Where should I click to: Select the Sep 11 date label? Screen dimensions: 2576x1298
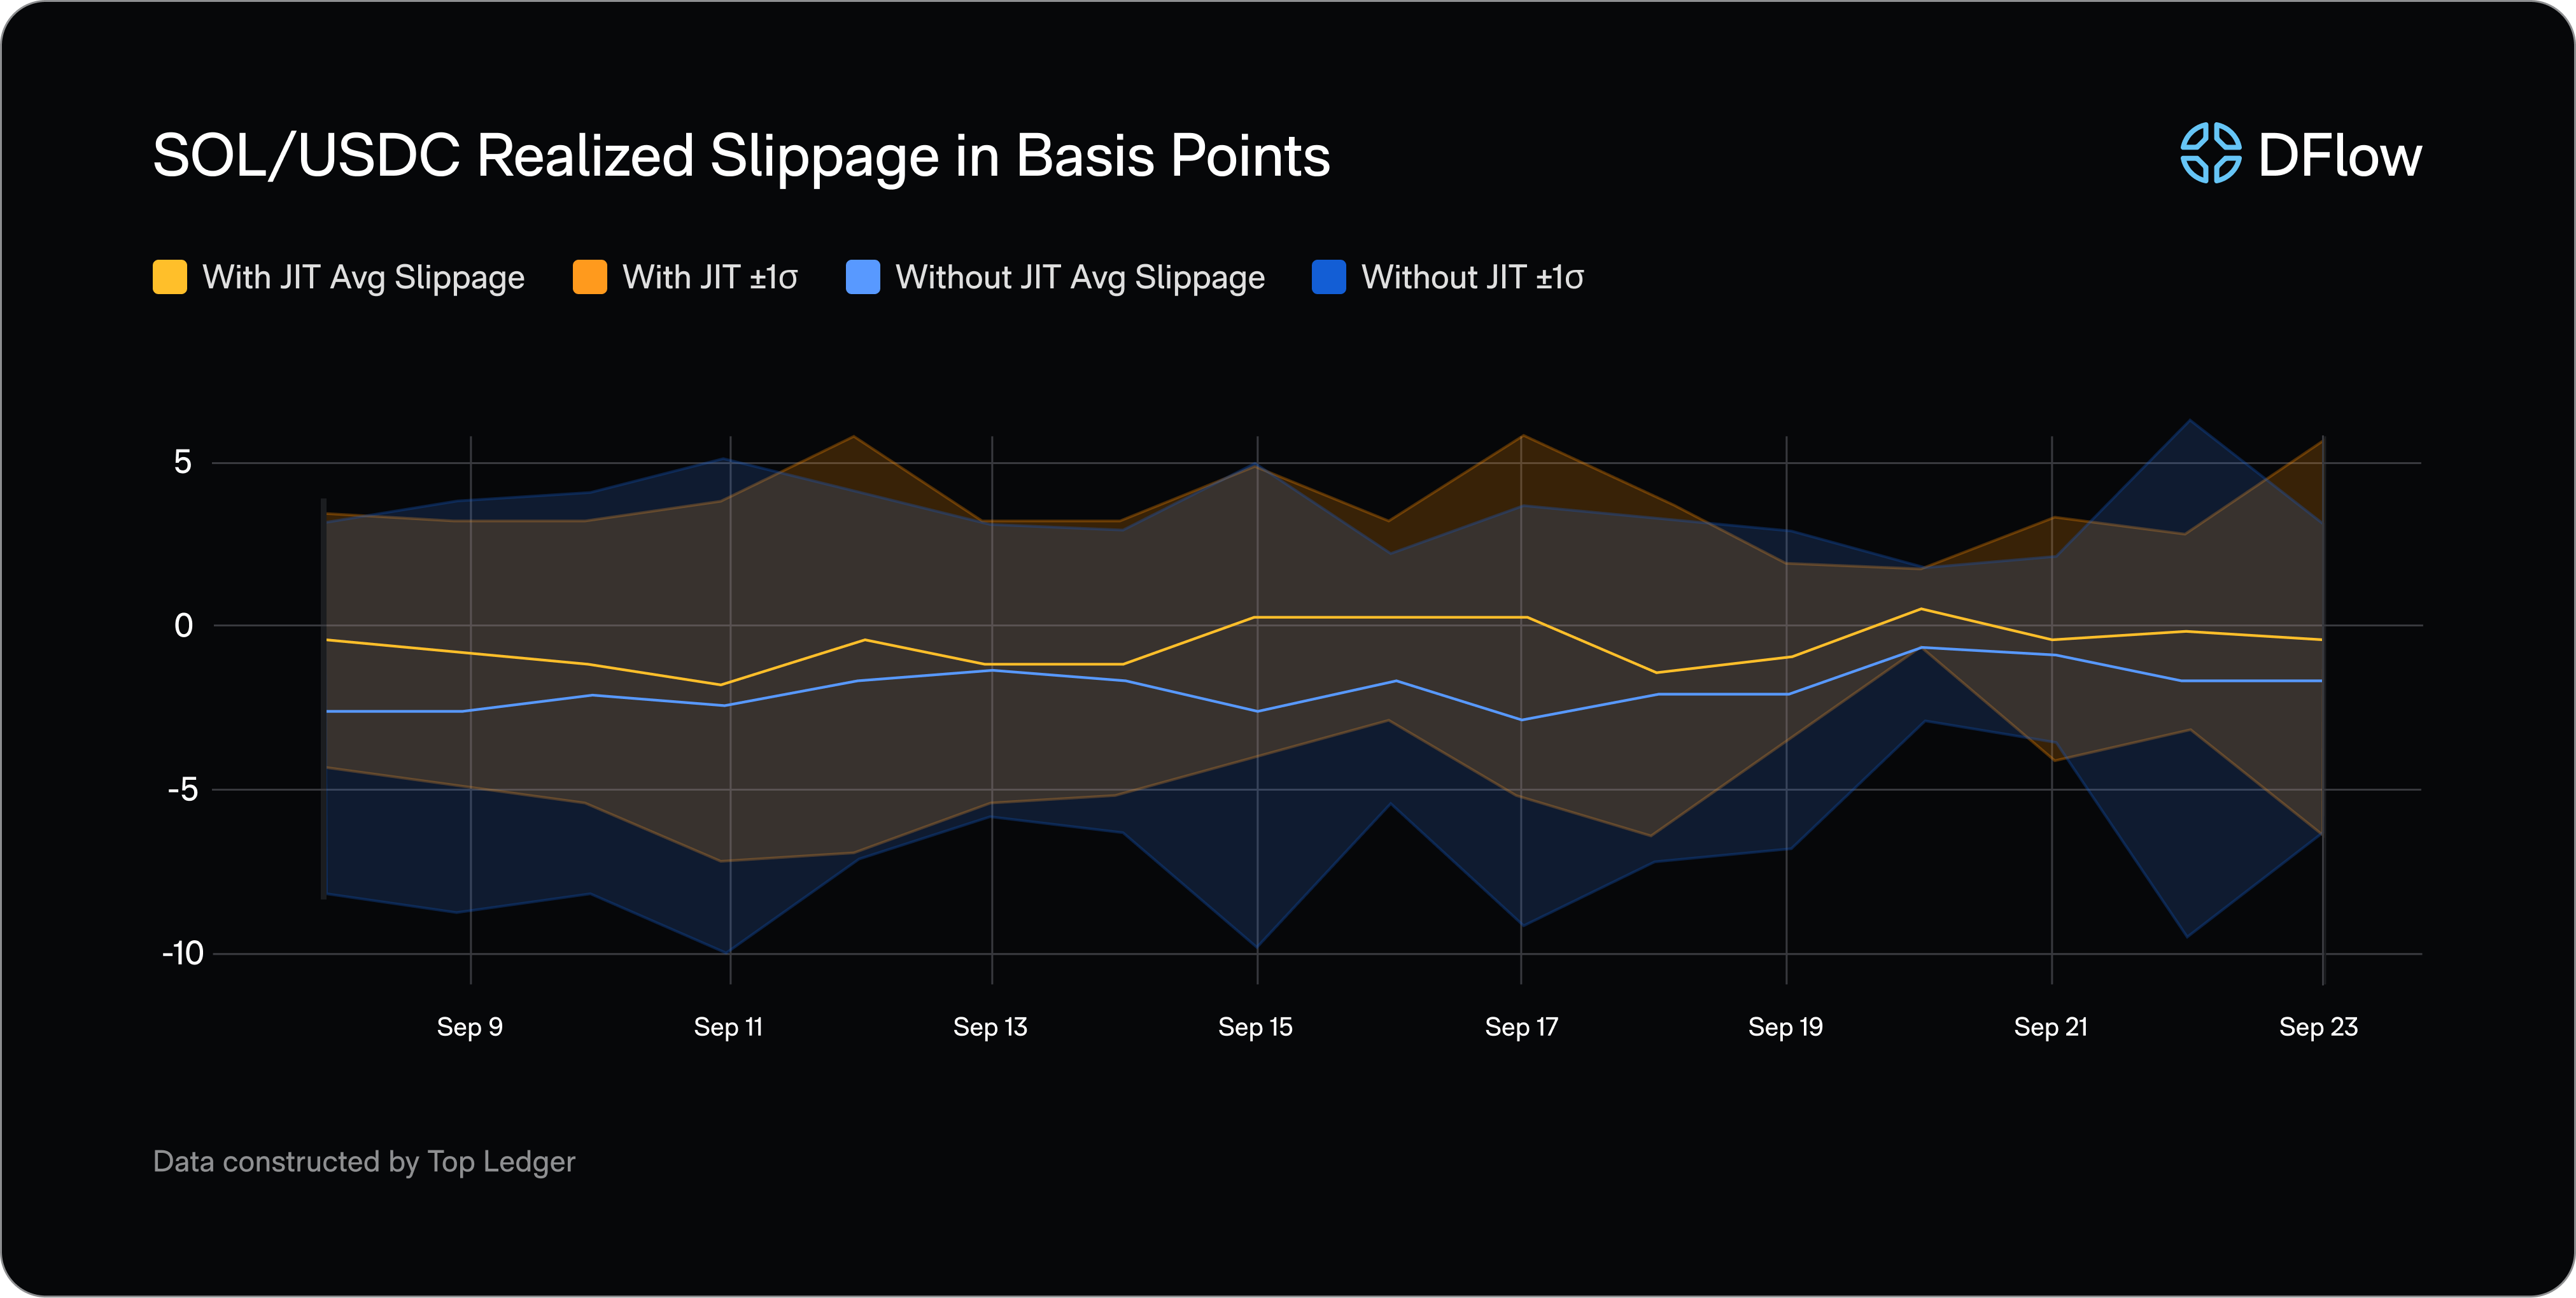[728, 1027]
